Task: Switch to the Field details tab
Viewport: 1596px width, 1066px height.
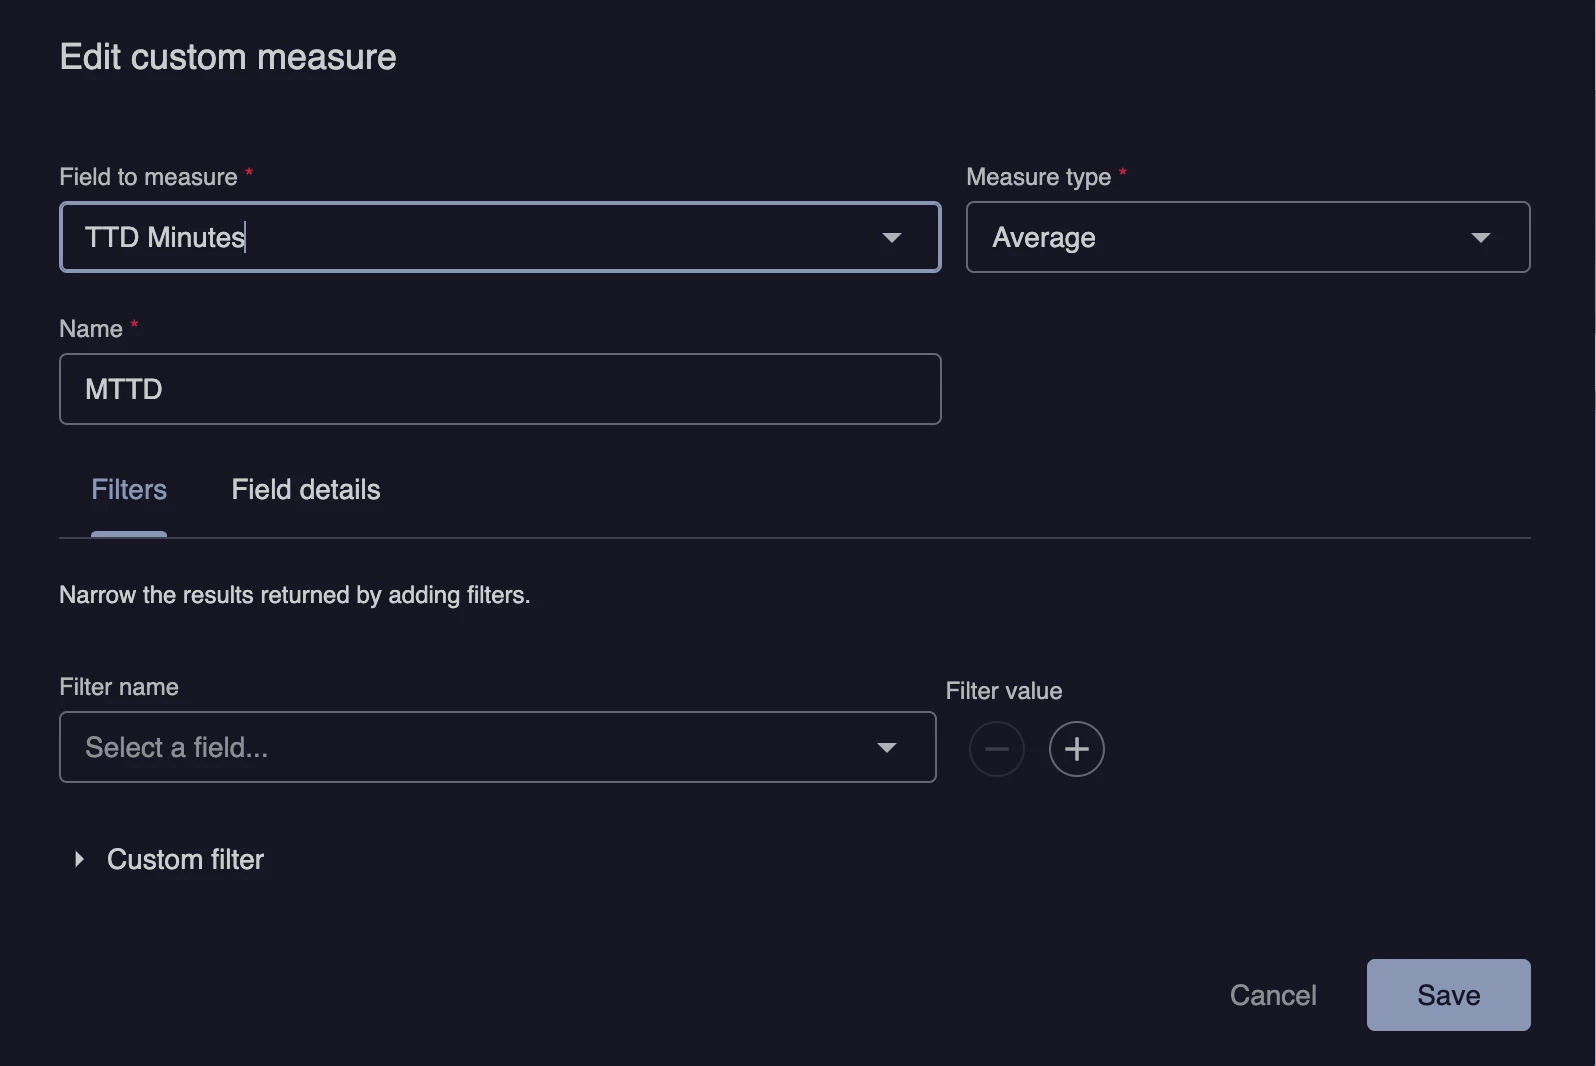Action: [x=306, y=490]
